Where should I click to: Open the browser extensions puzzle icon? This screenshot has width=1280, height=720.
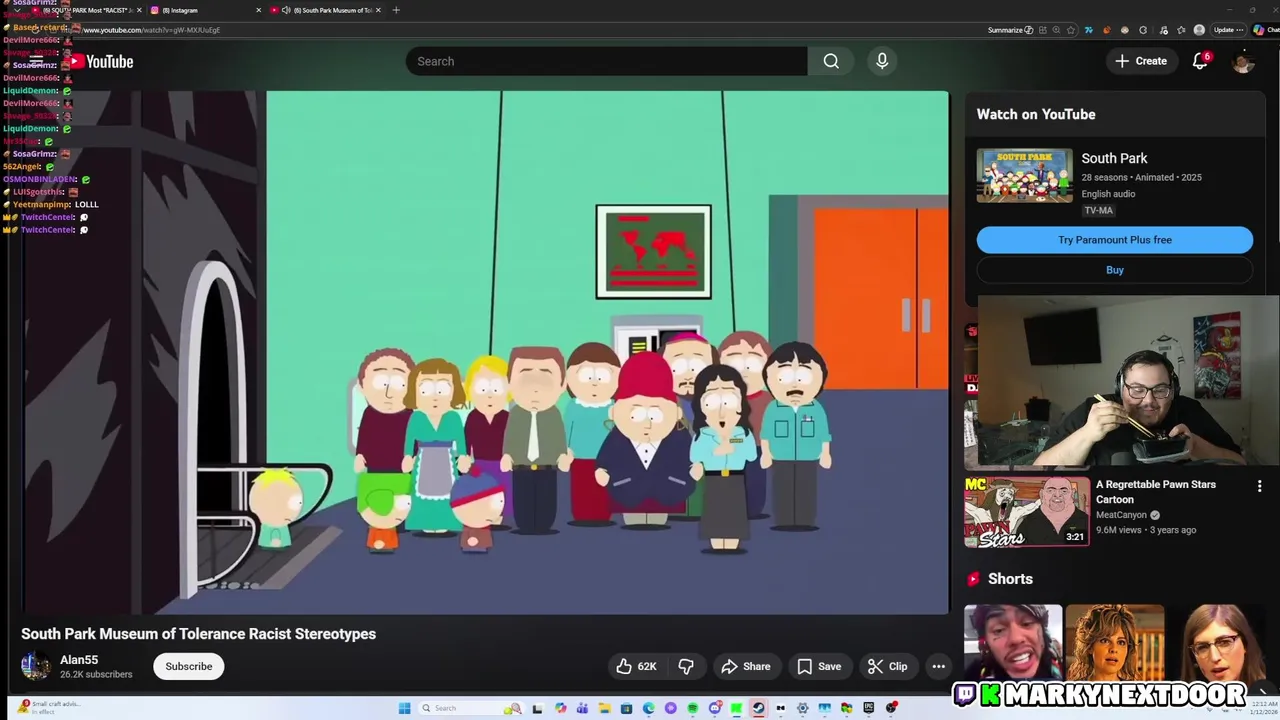[x=1143, y=30]
